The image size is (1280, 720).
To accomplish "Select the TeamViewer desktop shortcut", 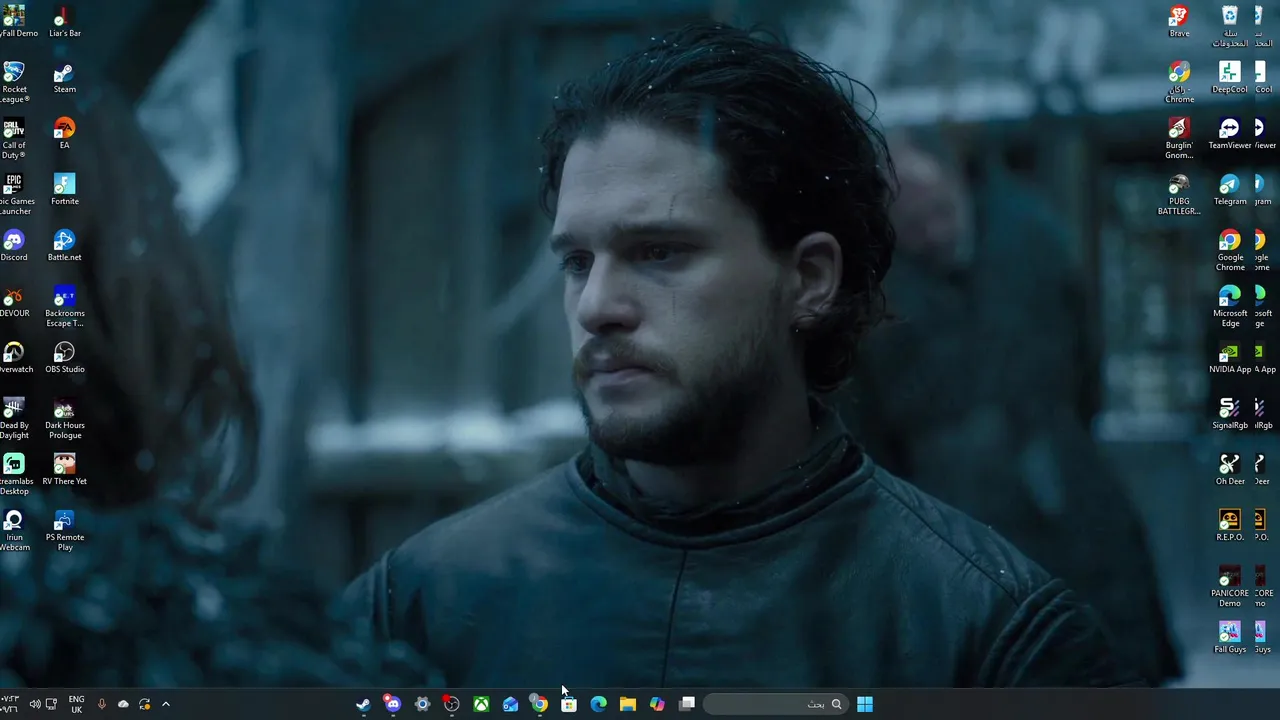I will click(x=1230, y=134).
